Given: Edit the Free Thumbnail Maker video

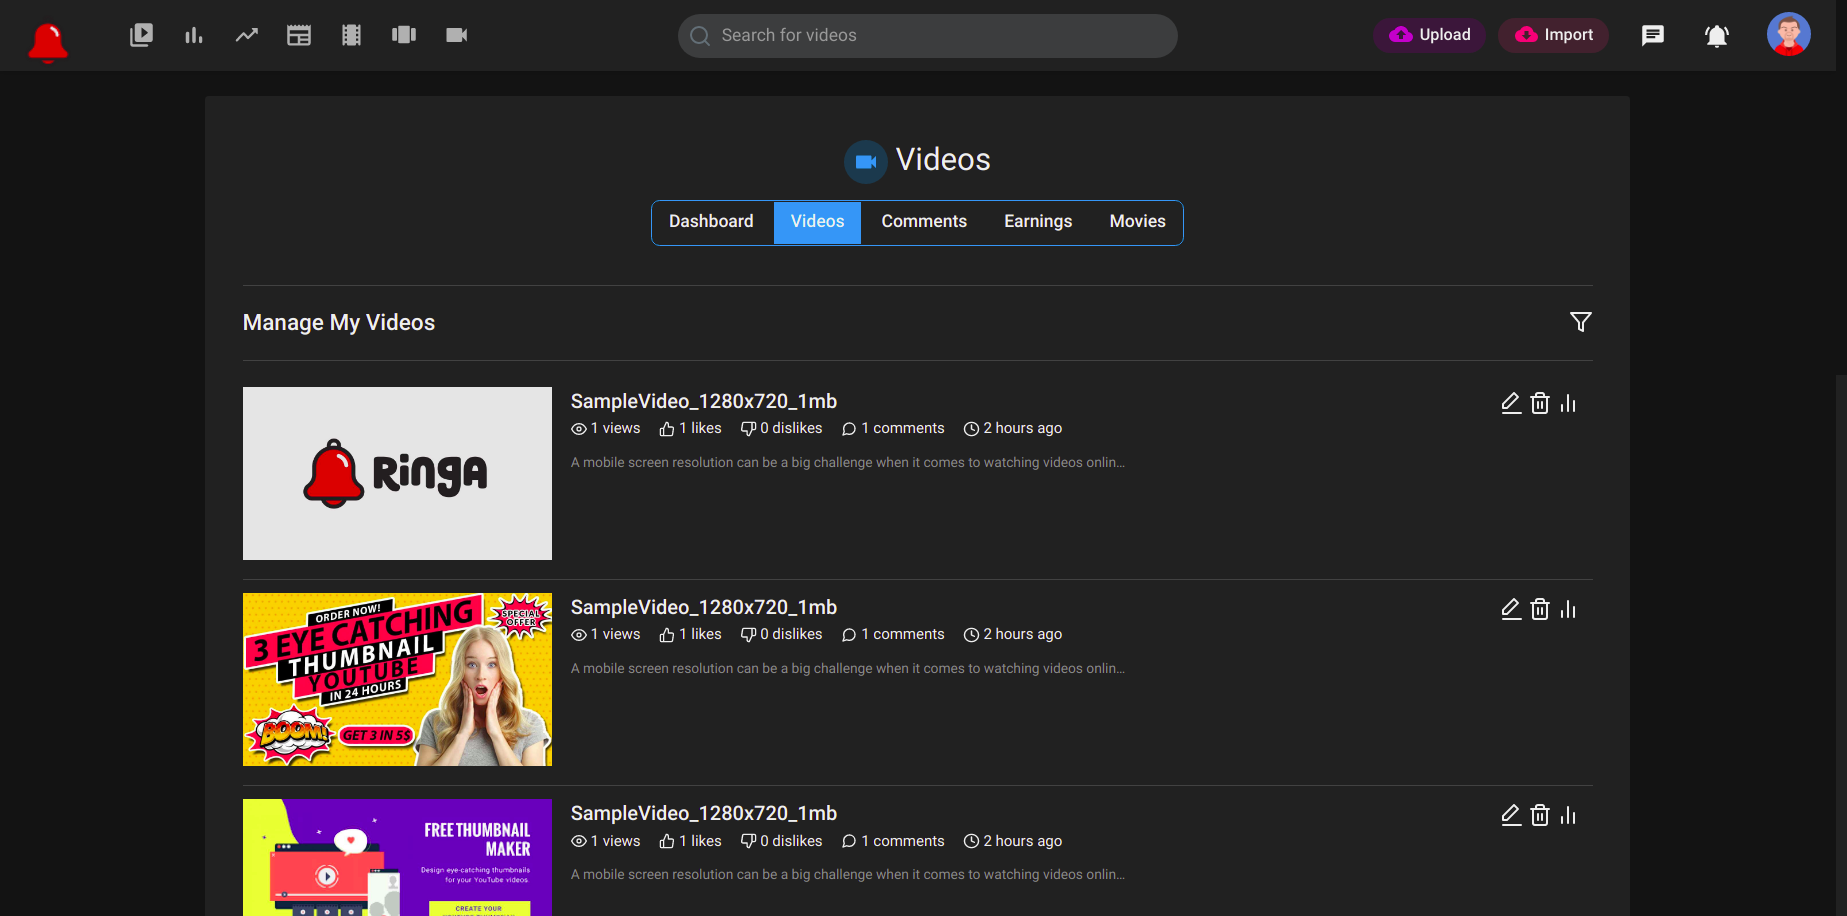Looking at the screenshot, I should (1511, 815).
